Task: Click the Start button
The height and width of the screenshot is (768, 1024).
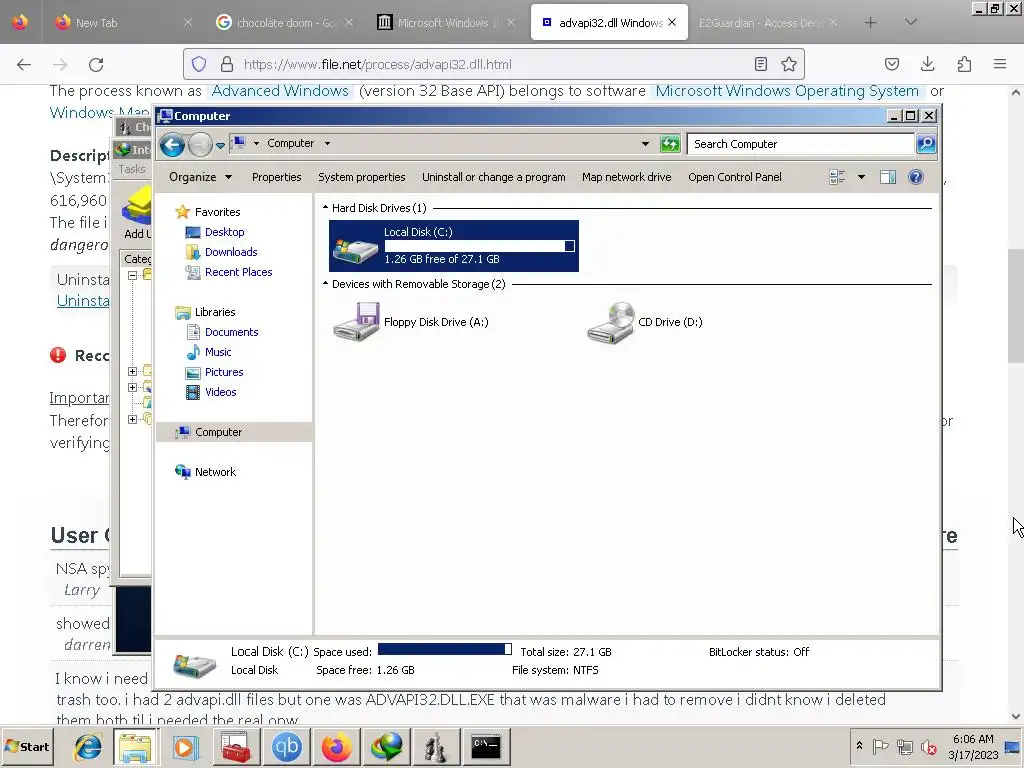Action: [x=27, y=746]
